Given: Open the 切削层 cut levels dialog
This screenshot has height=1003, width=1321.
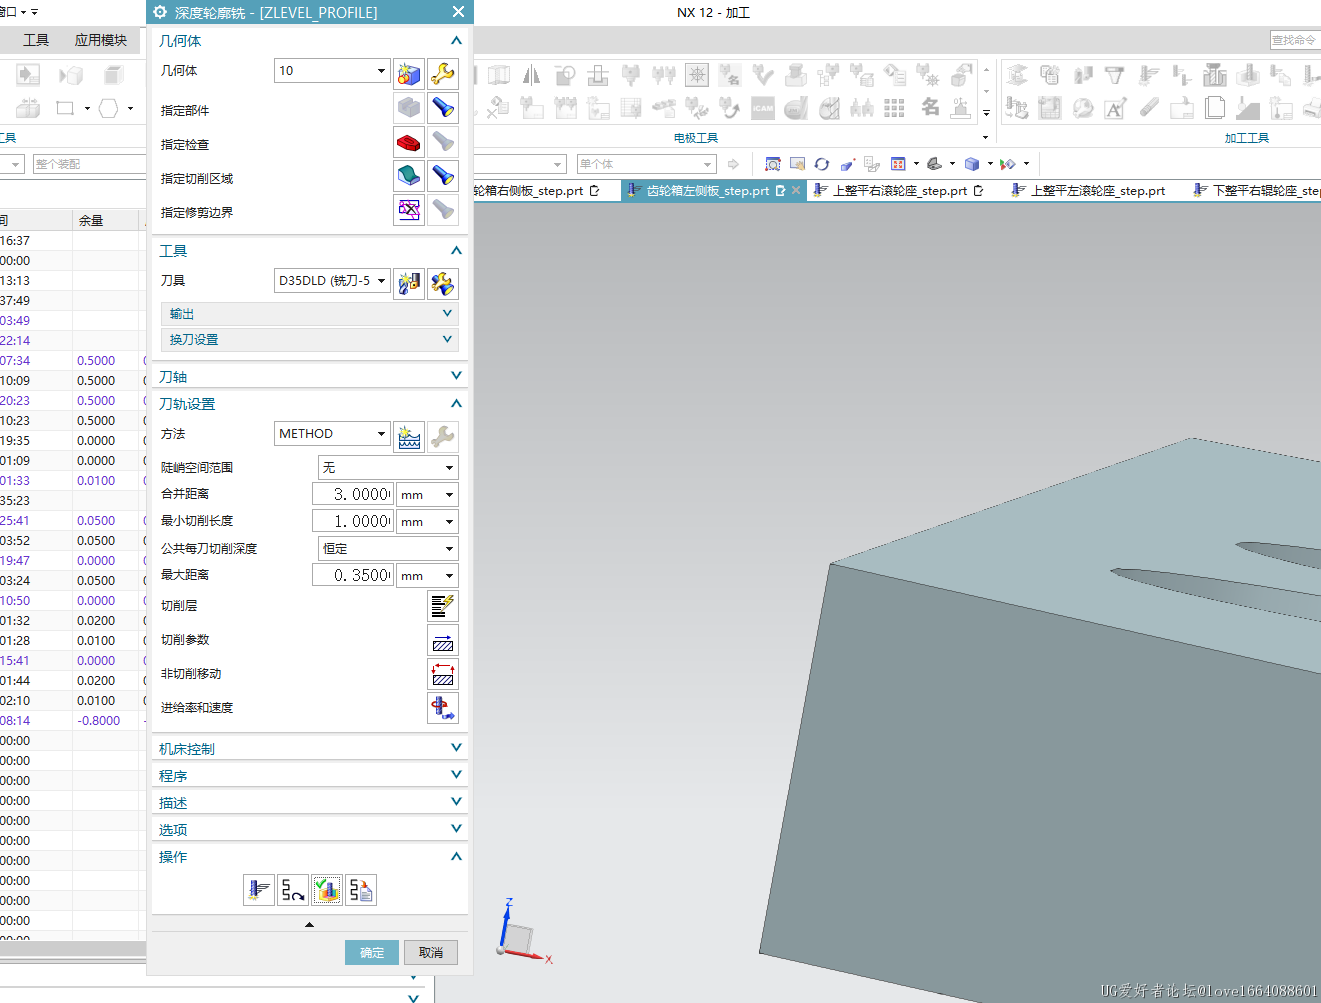Looking at the screenshot, I should [x=443, y=605].
